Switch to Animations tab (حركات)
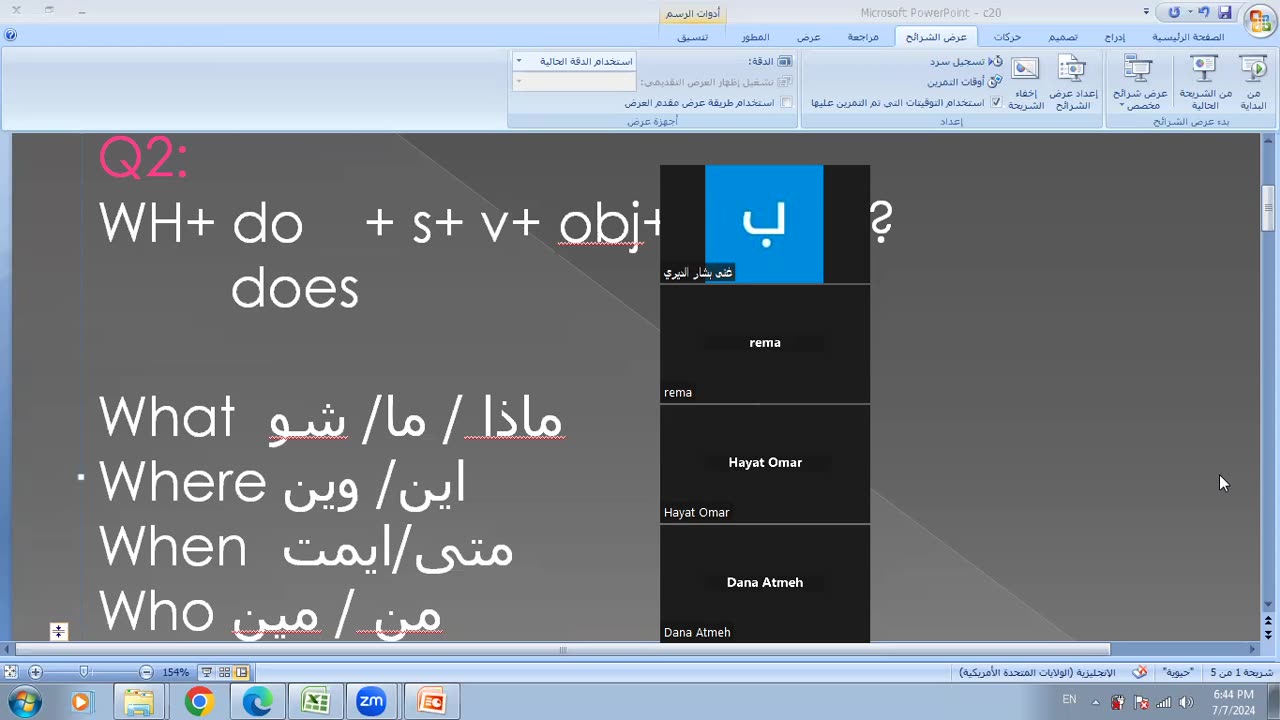The image size is (1280, 720). [x=1007, y=37]
